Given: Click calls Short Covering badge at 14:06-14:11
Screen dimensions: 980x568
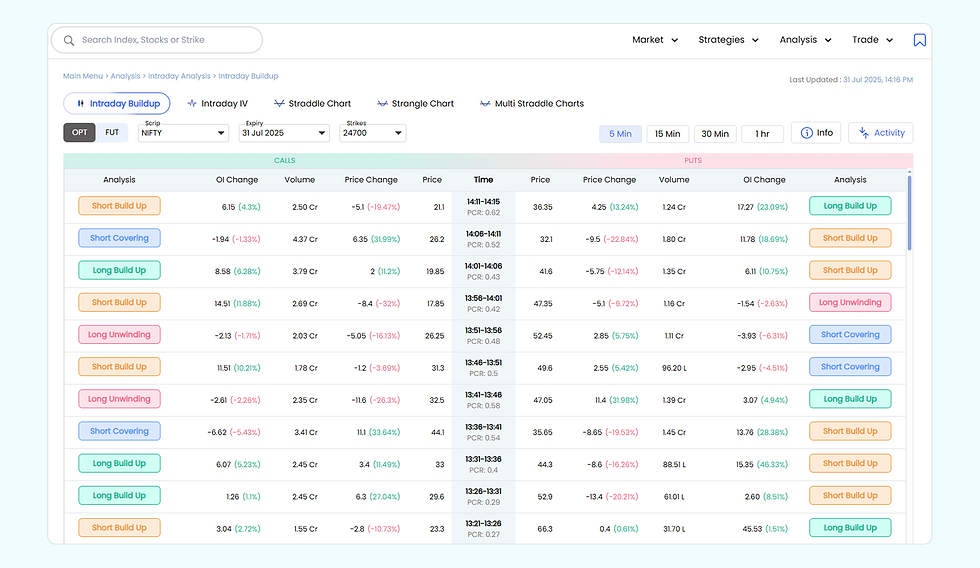Looking at the screenshot, I should pyautogui.click(x=119, y=238).
